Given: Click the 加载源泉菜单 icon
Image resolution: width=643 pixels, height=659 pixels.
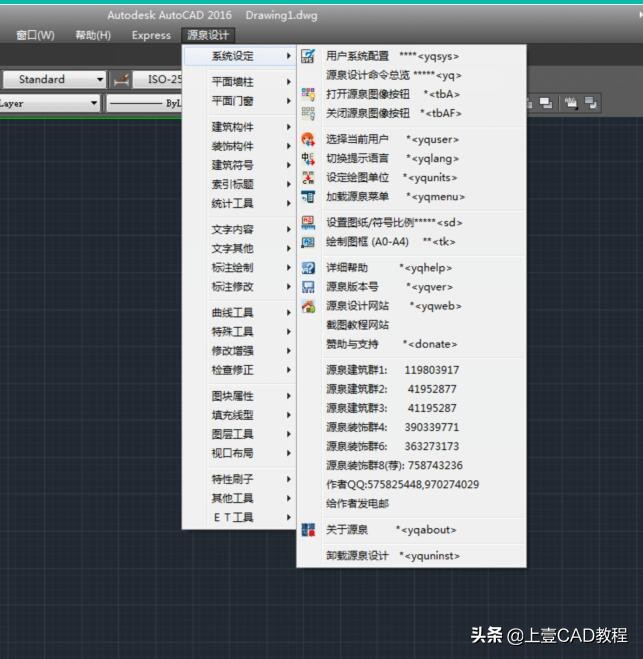Looking at the screenshot, I should coord(308,197).
